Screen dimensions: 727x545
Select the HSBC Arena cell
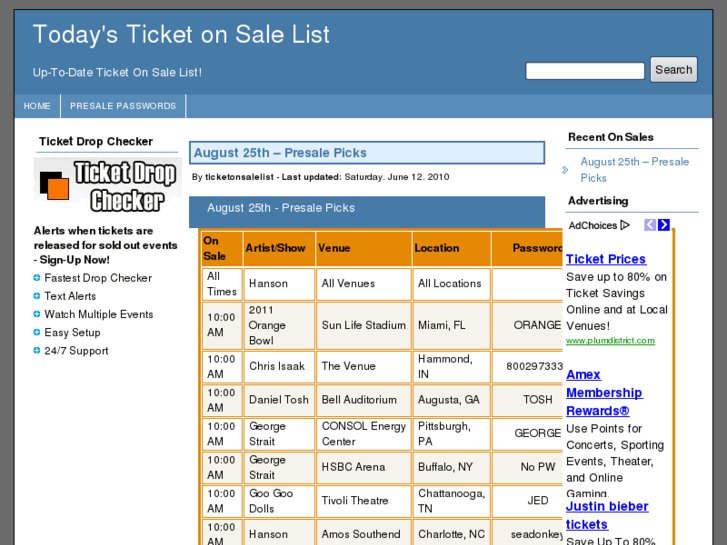coord(364,467)
